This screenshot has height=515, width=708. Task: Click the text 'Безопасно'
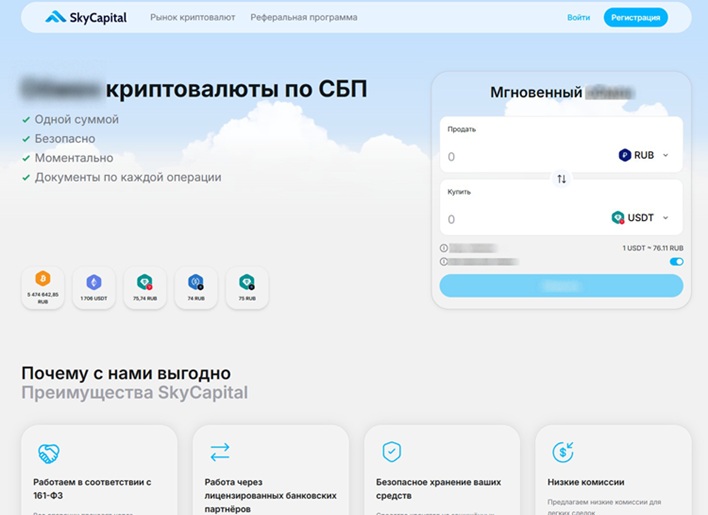[x=65, y=139]
